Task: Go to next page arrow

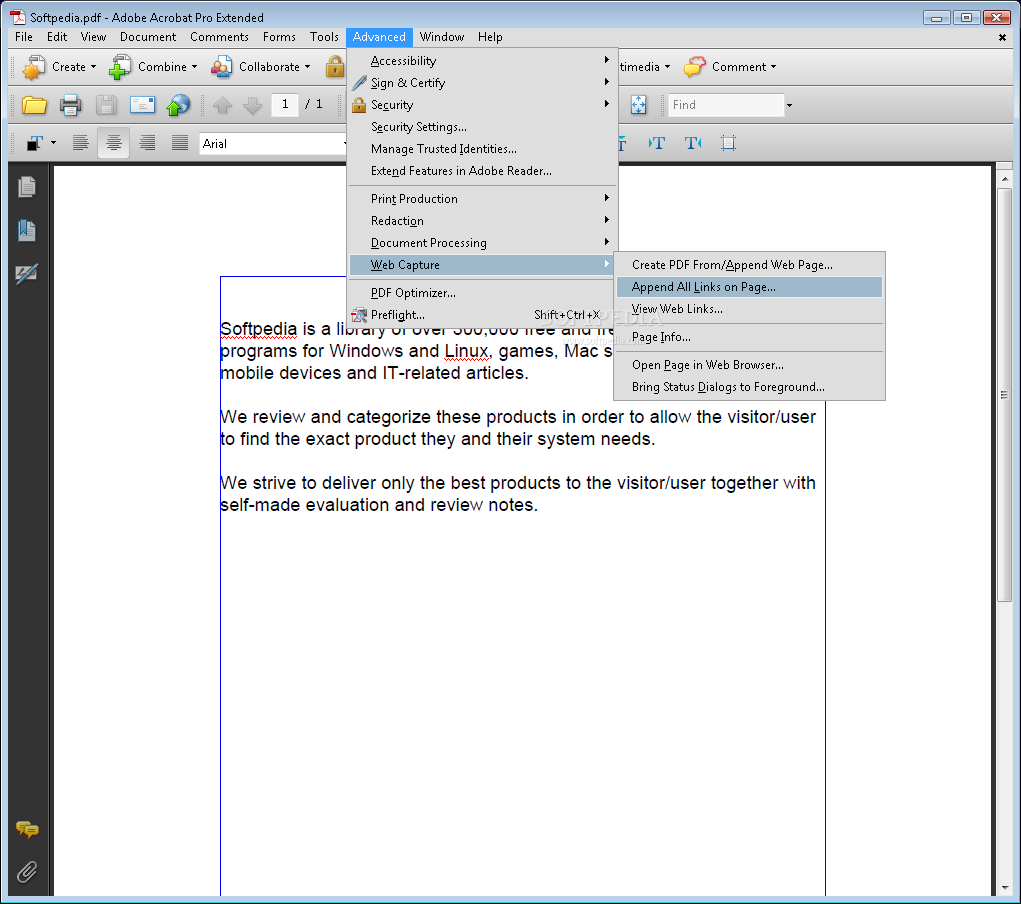Action: click(x=252, y=105)
